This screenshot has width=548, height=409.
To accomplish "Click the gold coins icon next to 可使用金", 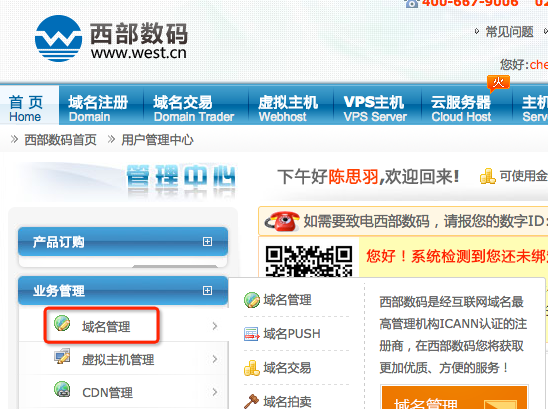I will pos(488,176).
